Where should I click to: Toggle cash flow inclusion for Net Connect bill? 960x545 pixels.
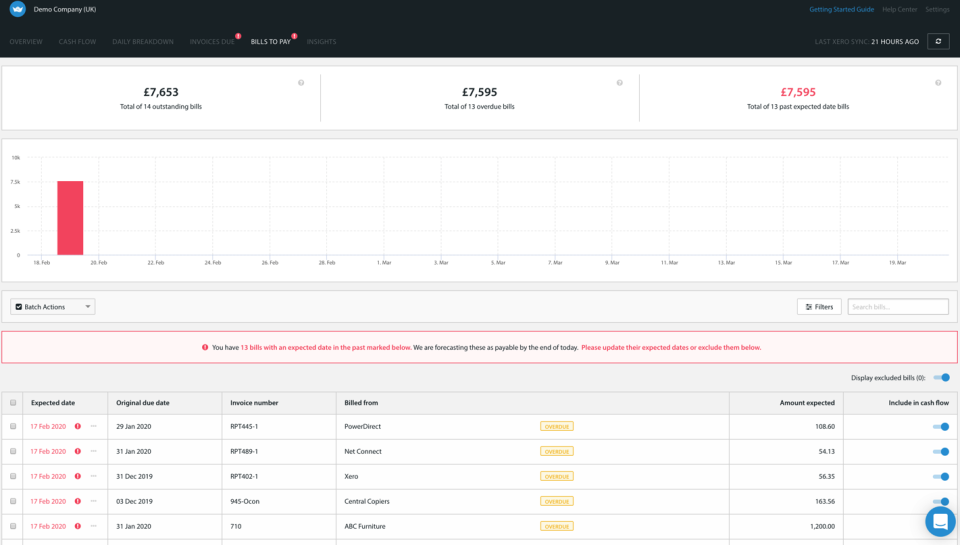(941, 451)
